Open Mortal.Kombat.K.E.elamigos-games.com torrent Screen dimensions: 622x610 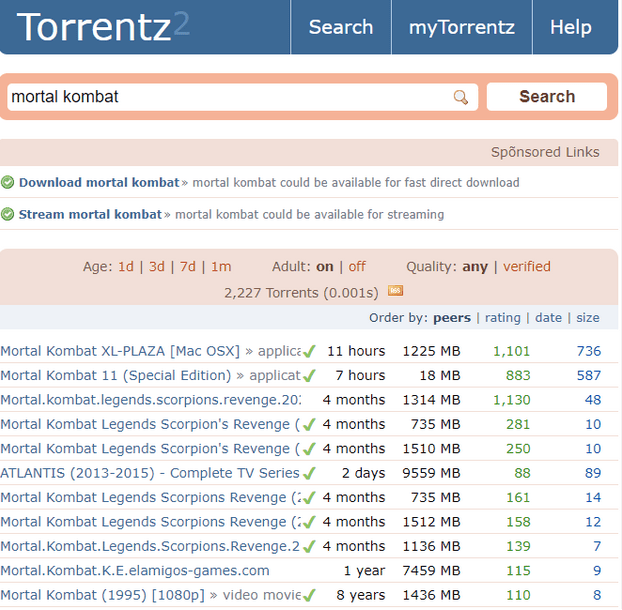(135, 571)
